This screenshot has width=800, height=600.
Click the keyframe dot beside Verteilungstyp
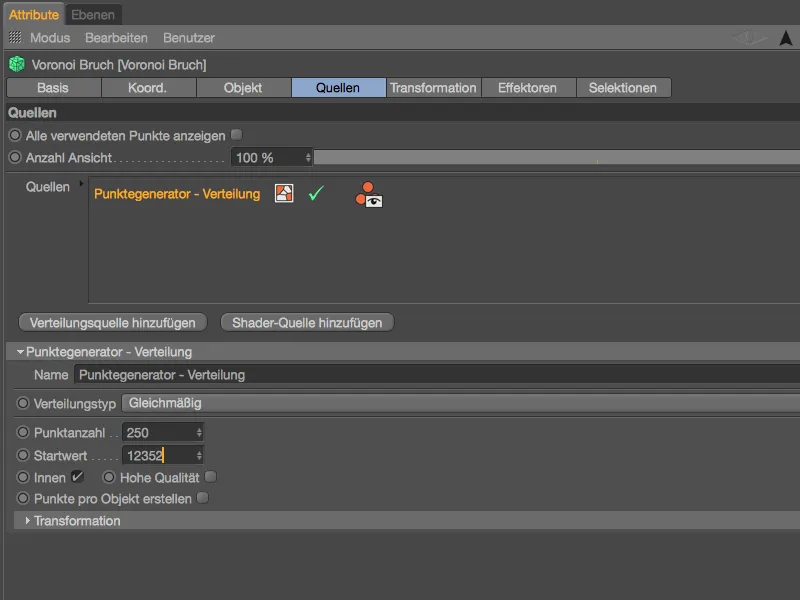coord(23,403)
